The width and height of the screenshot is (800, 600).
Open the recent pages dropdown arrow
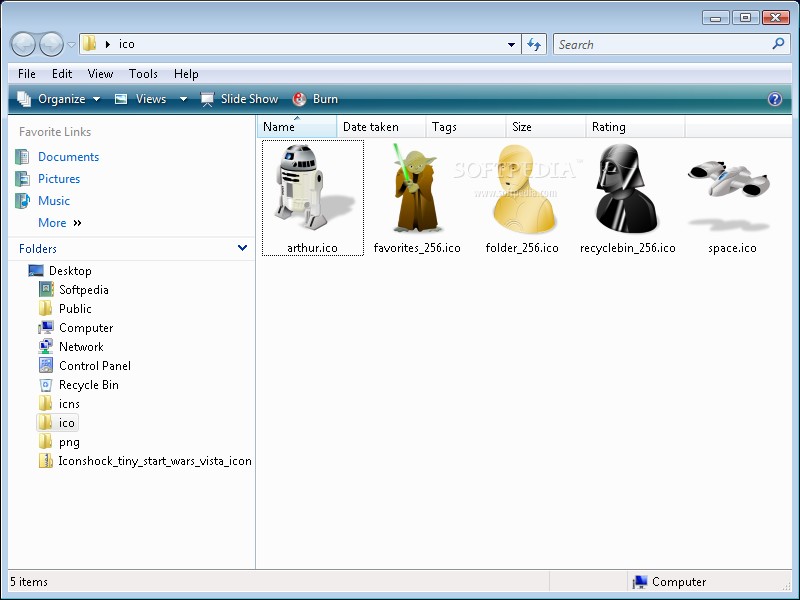click(x=71, y=45)
